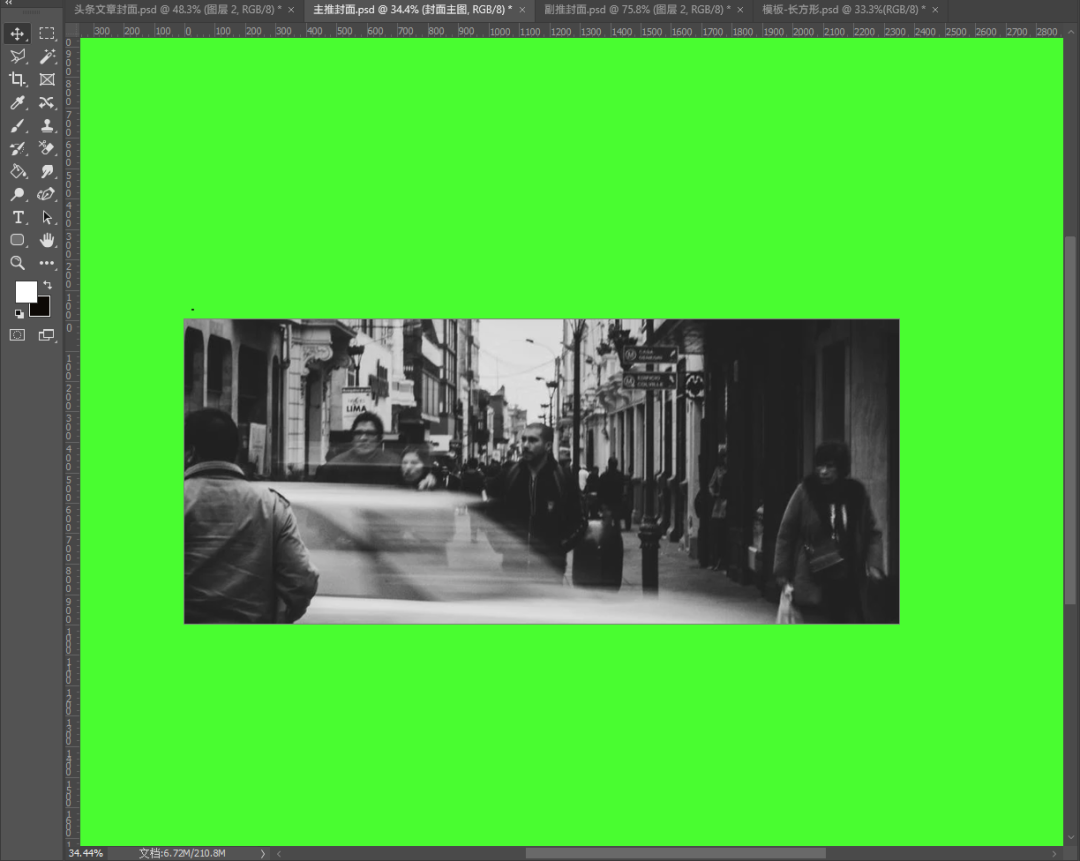Select the Polygonal Lasso tool
The height and width of the screenshot is (861, 1080).
point(17,56)
